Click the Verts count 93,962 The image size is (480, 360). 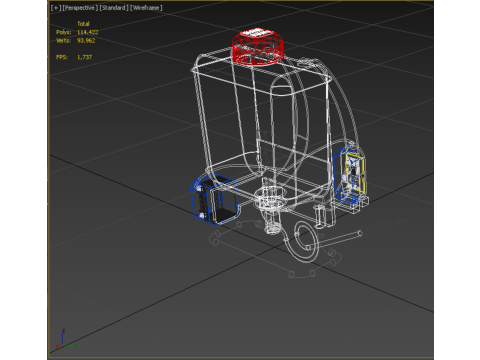click(x=86, y=40)
